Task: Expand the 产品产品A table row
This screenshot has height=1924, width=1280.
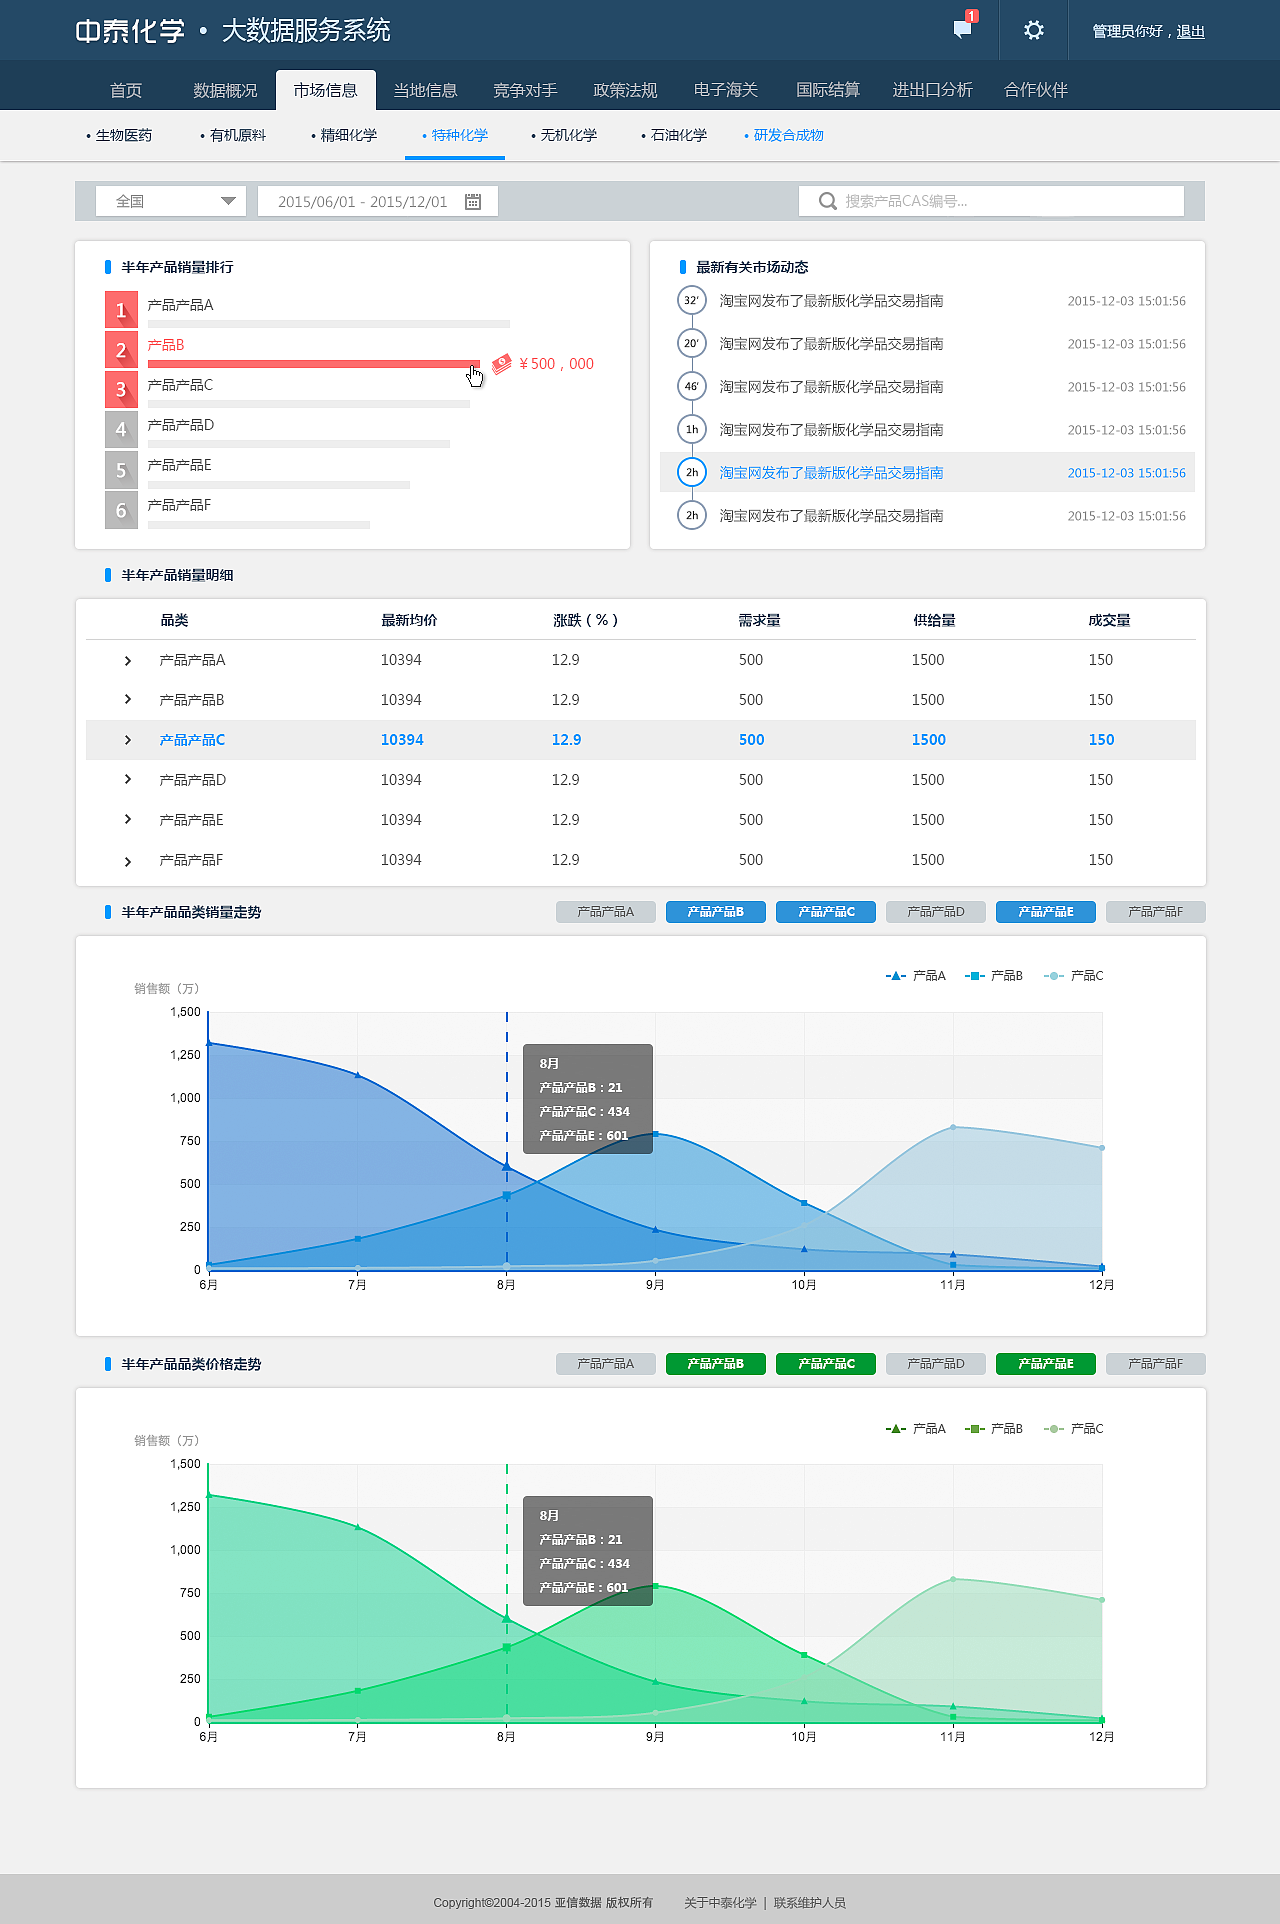Action: click(x=128, y=660)
